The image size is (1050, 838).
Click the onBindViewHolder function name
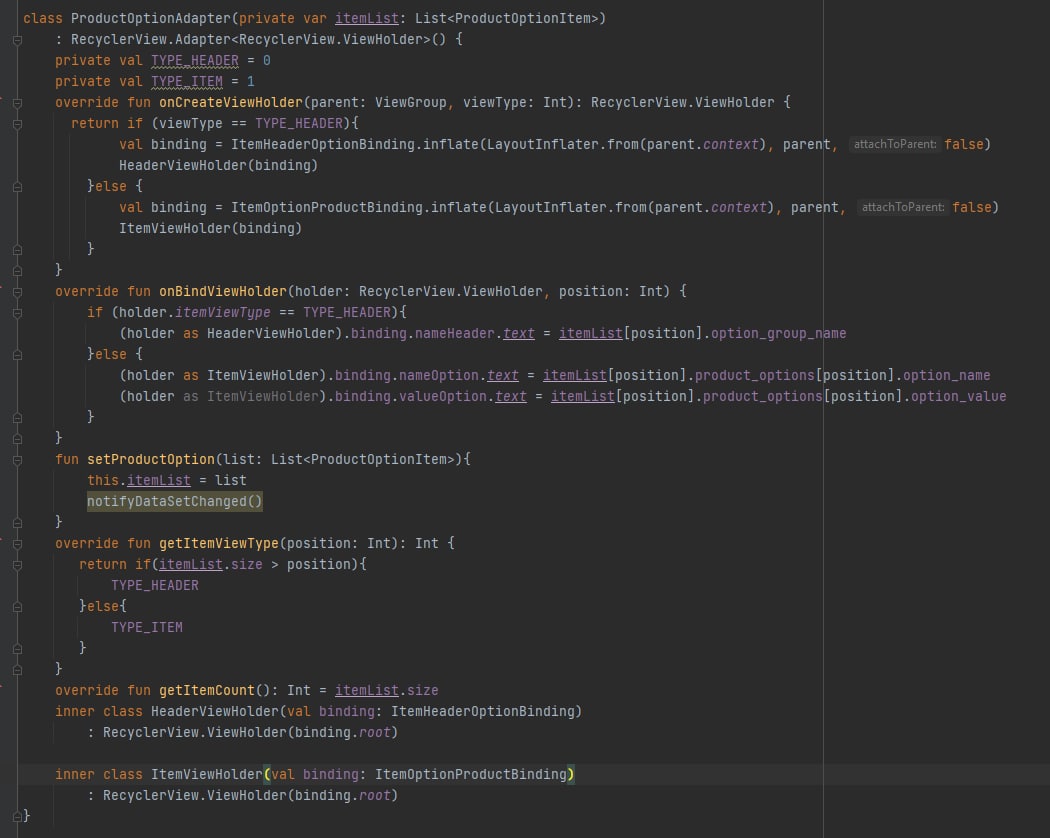tap(223, 291)
